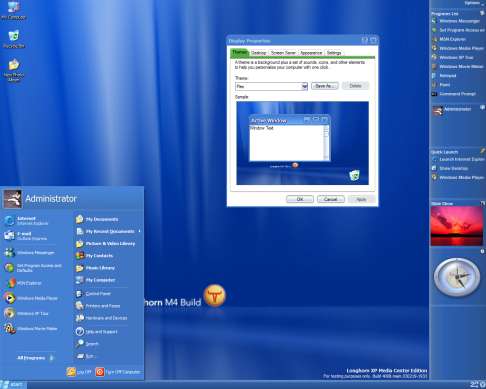Click the Administrator user picture in Start menu

pos(12,199)
